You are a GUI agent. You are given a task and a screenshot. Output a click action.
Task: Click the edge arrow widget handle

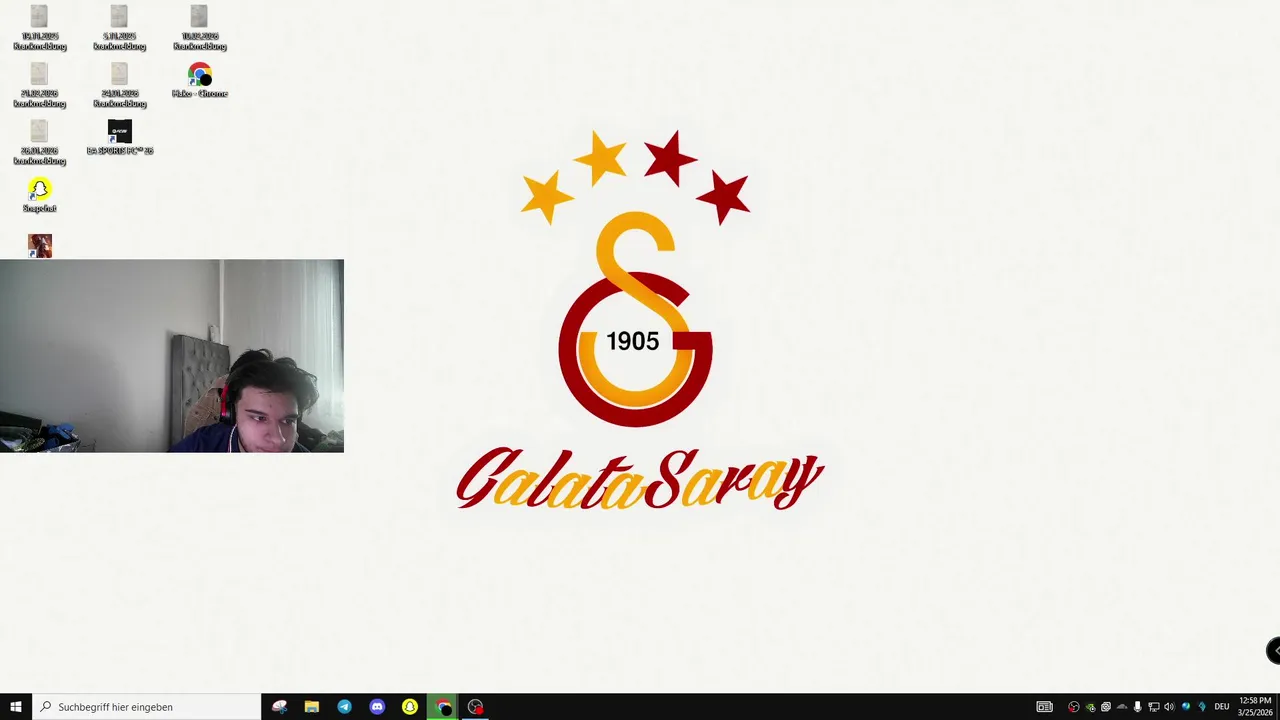coord(1274,650)
